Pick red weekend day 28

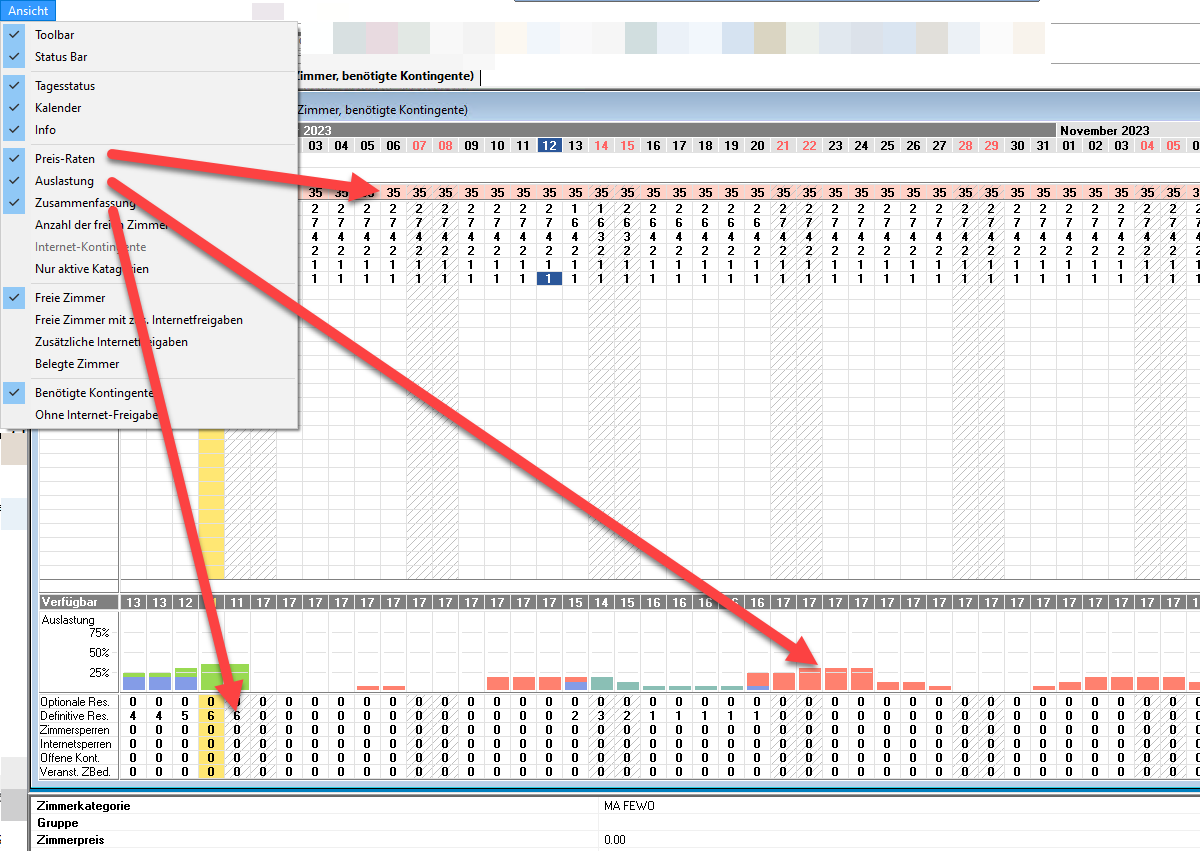coord(965,146)
